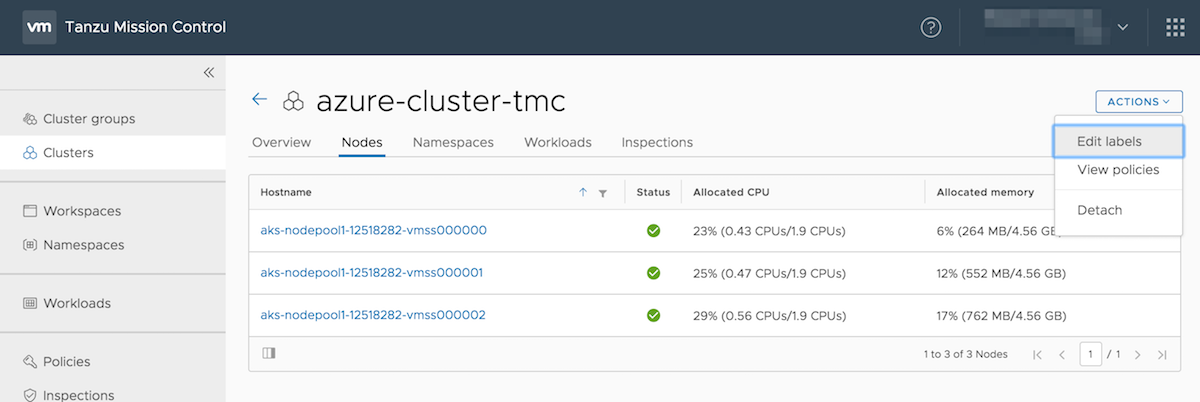The image size is (1200, 402).
Task: Jump to last page in pagination
Action: tap(1161, 354)
